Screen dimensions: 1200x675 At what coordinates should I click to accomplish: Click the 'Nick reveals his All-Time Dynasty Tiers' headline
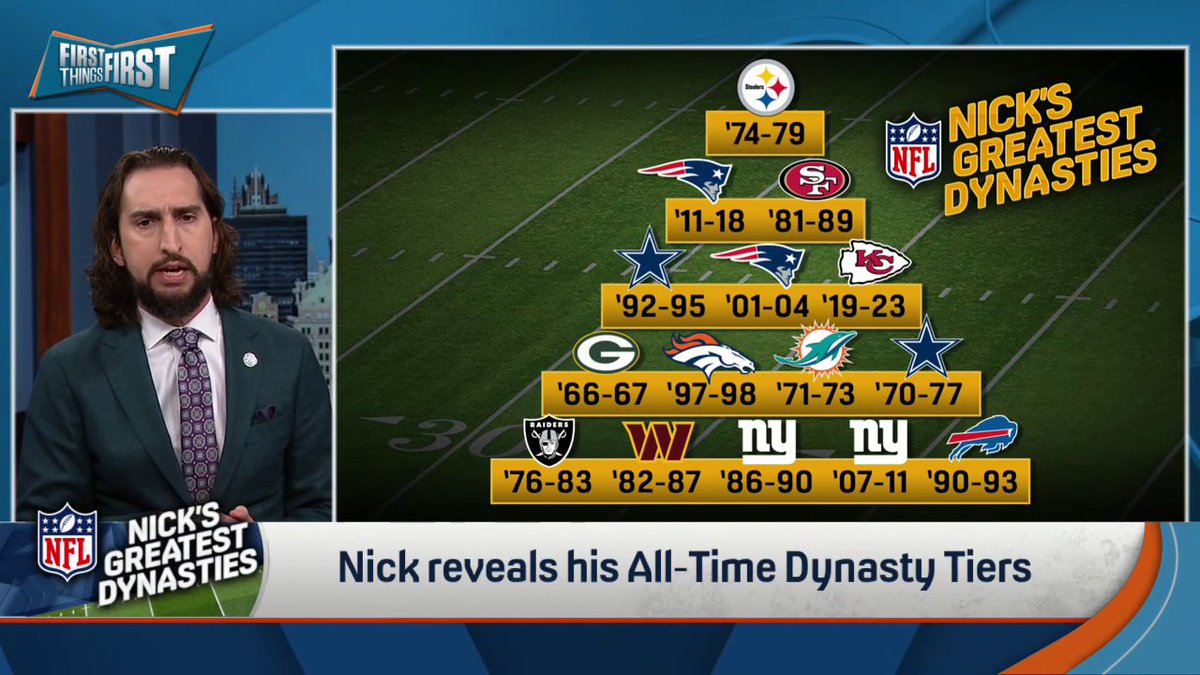click(x=685, y=568)
